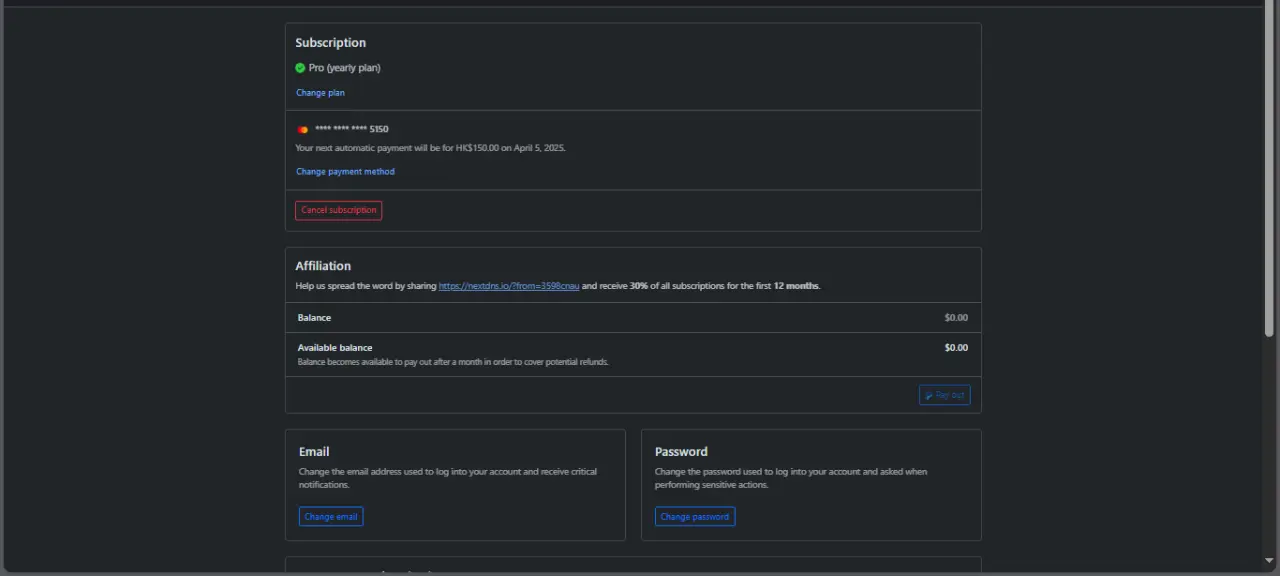Click the Pay out button

point(944,395)
